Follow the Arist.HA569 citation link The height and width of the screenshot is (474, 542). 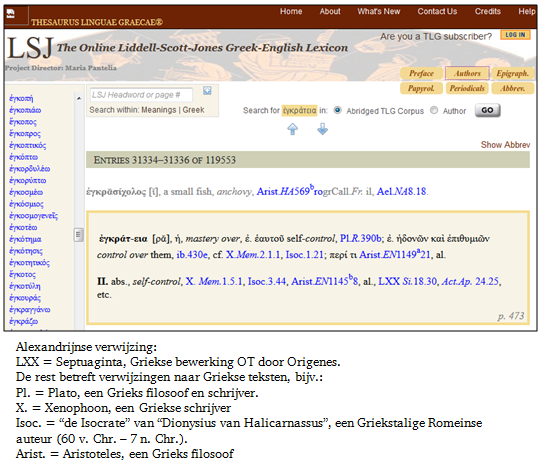tap(289, 191)
